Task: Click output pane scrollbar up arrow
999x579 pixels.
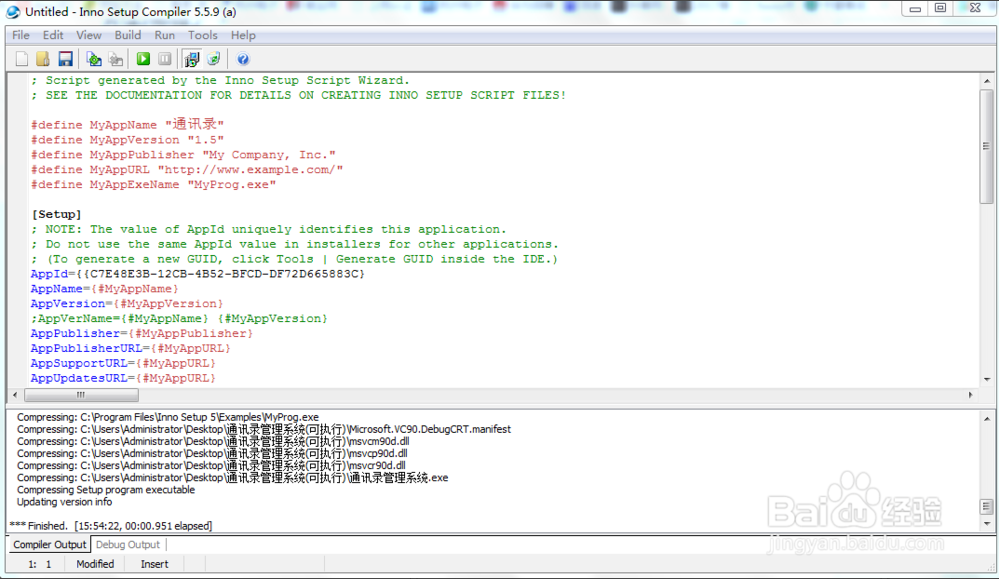Action: tap(987, 418)
